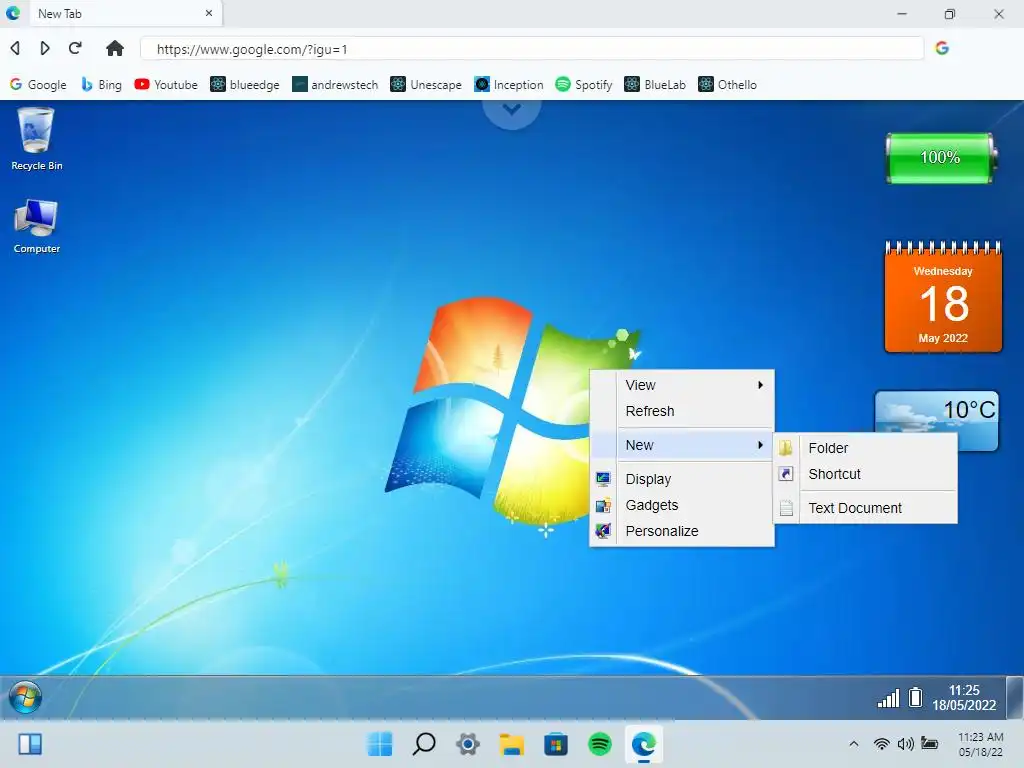Go to the home page icon

tap(115, 48)
